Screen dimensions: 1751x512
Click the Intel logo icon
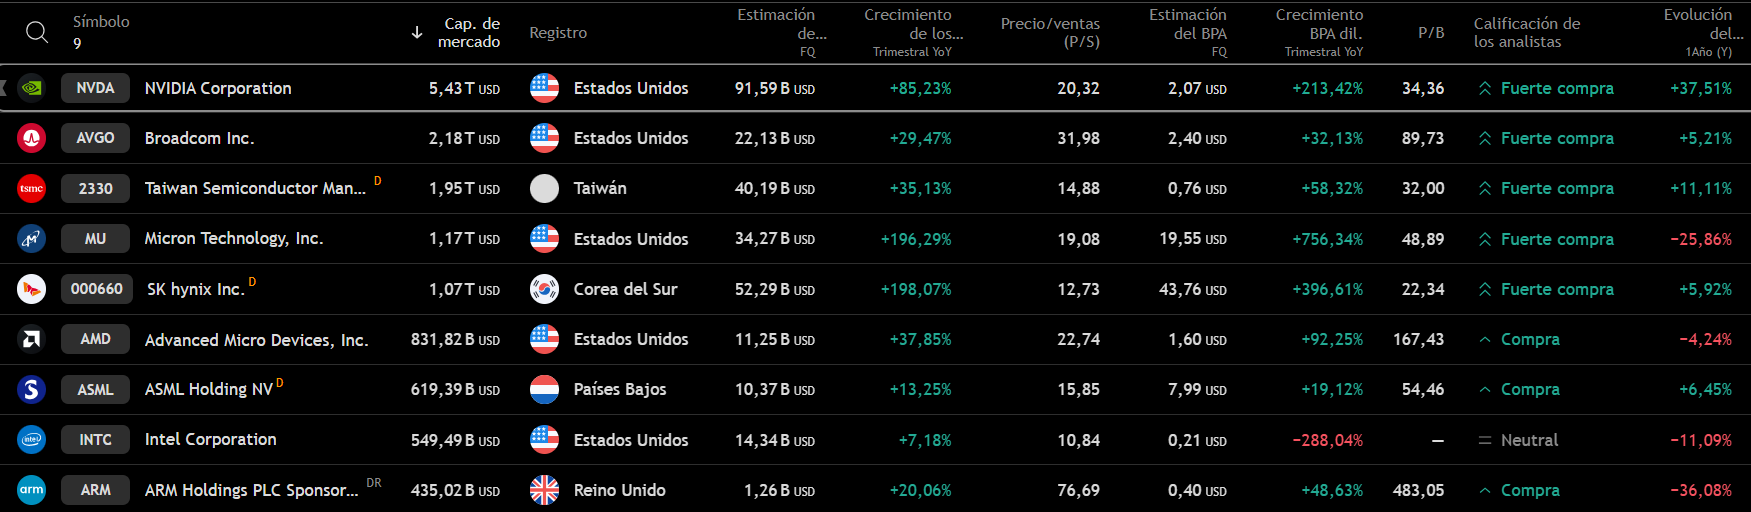pos(32,439)
